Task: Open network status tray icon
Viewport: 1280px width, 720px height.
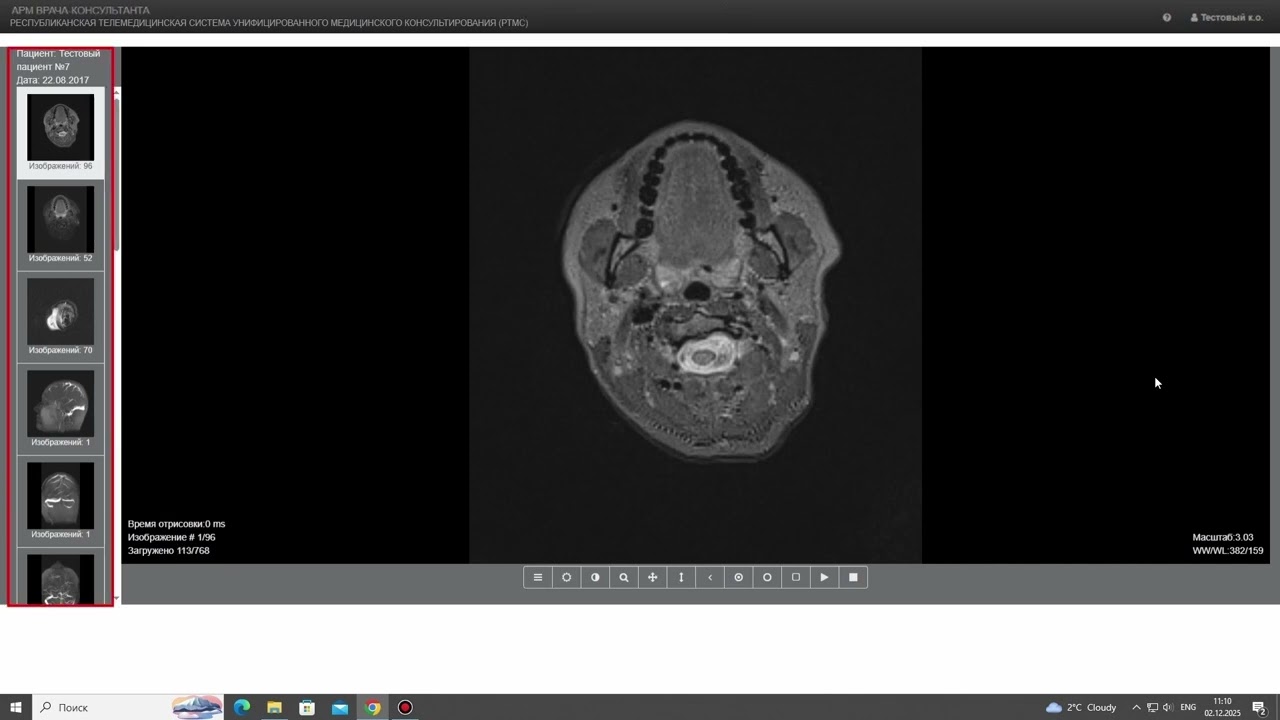Action: tap(1152, 707)
